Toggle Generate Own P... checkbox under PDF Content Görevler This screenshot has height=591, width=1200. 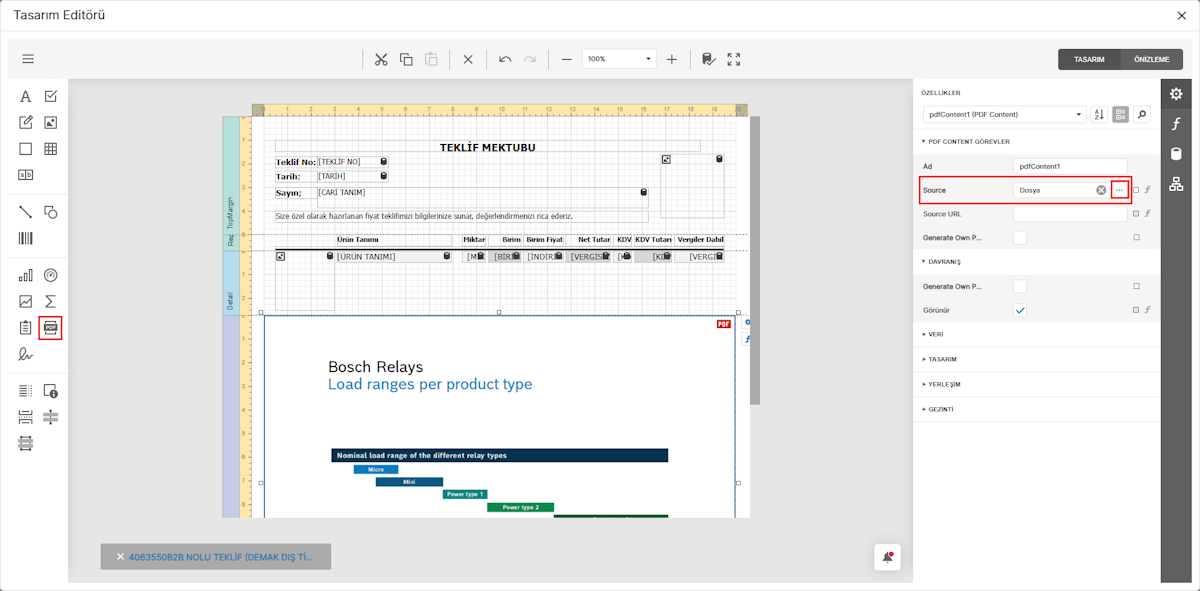coord(1020,237)
